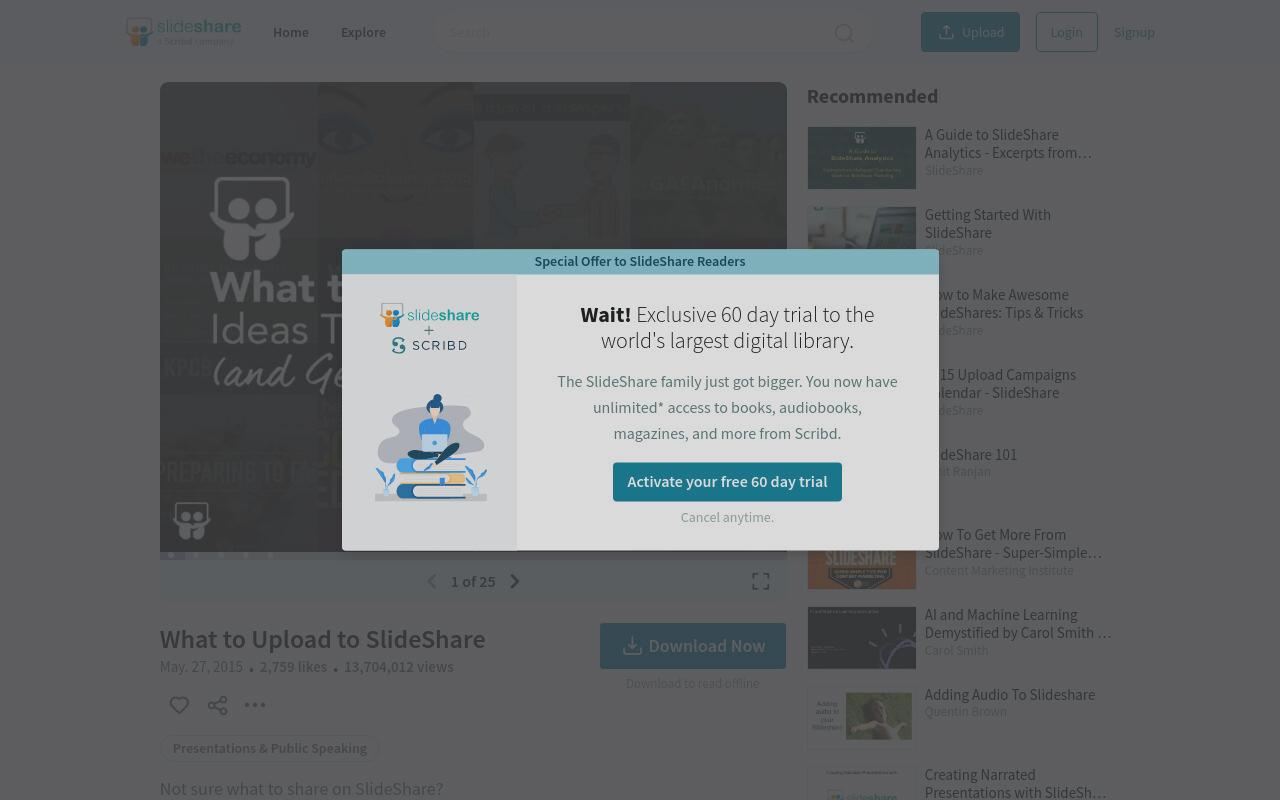The height and width of the screenshot is (800, 1280).
Task: Activate your free 60 day trial
Action: (727, 481)
